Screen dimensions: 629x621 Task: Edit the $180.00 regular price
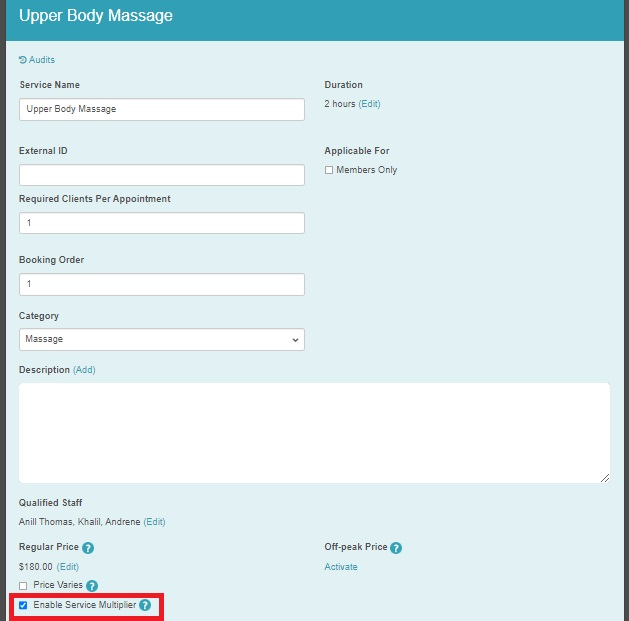pos(68,567)
